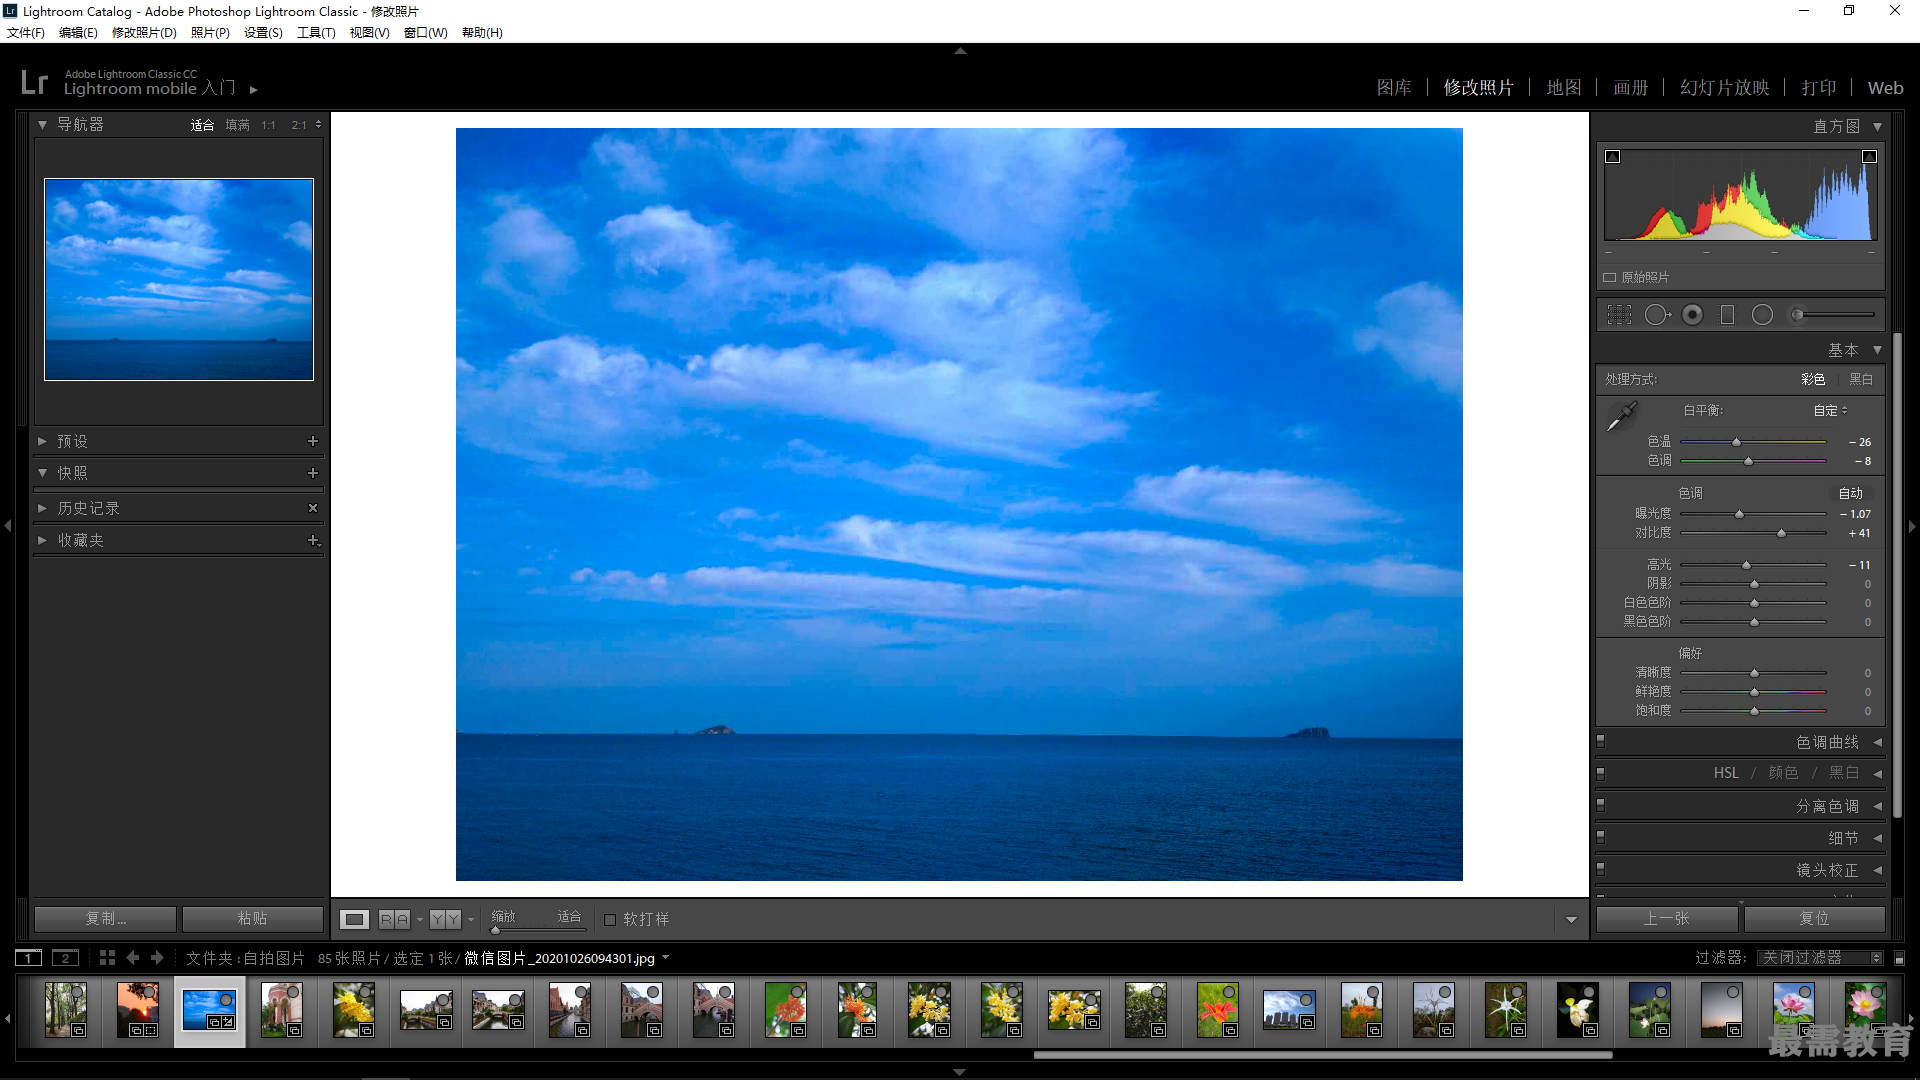1920x1080 pixels.
Task: Hide the left panel group with edge arrow
Action: pyautogui.click(x=8, y=526)
